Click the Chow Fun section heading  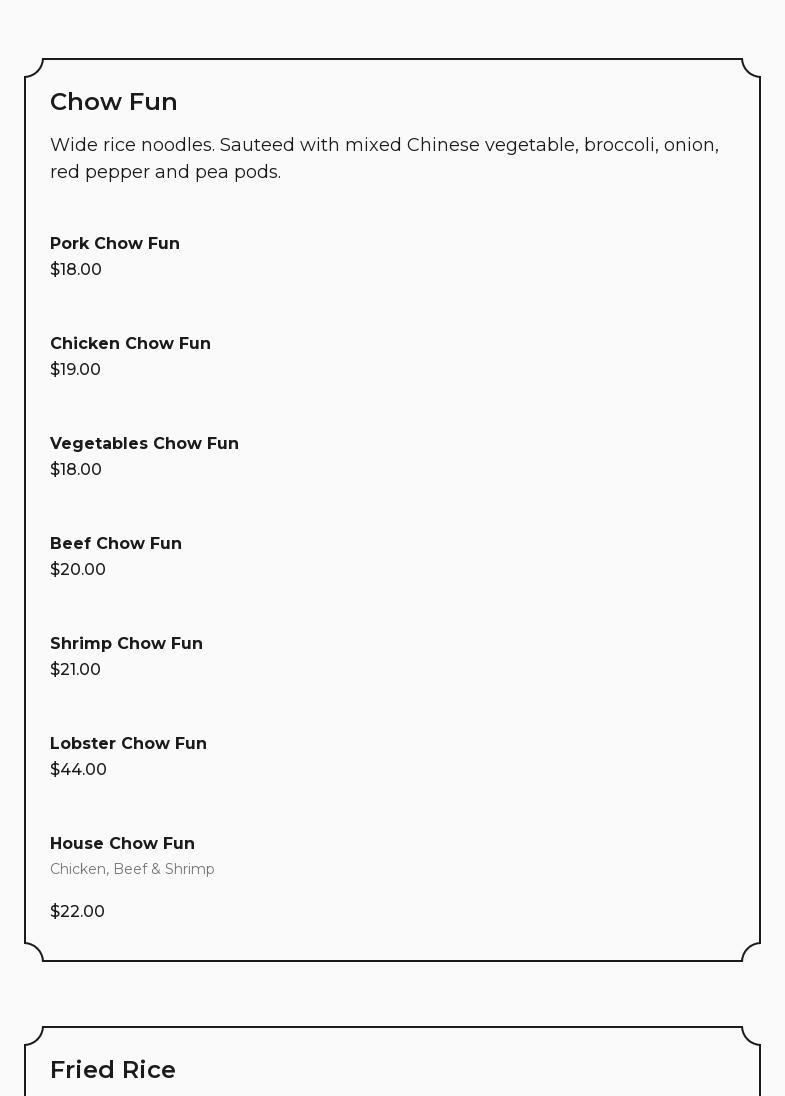[113, 102]
